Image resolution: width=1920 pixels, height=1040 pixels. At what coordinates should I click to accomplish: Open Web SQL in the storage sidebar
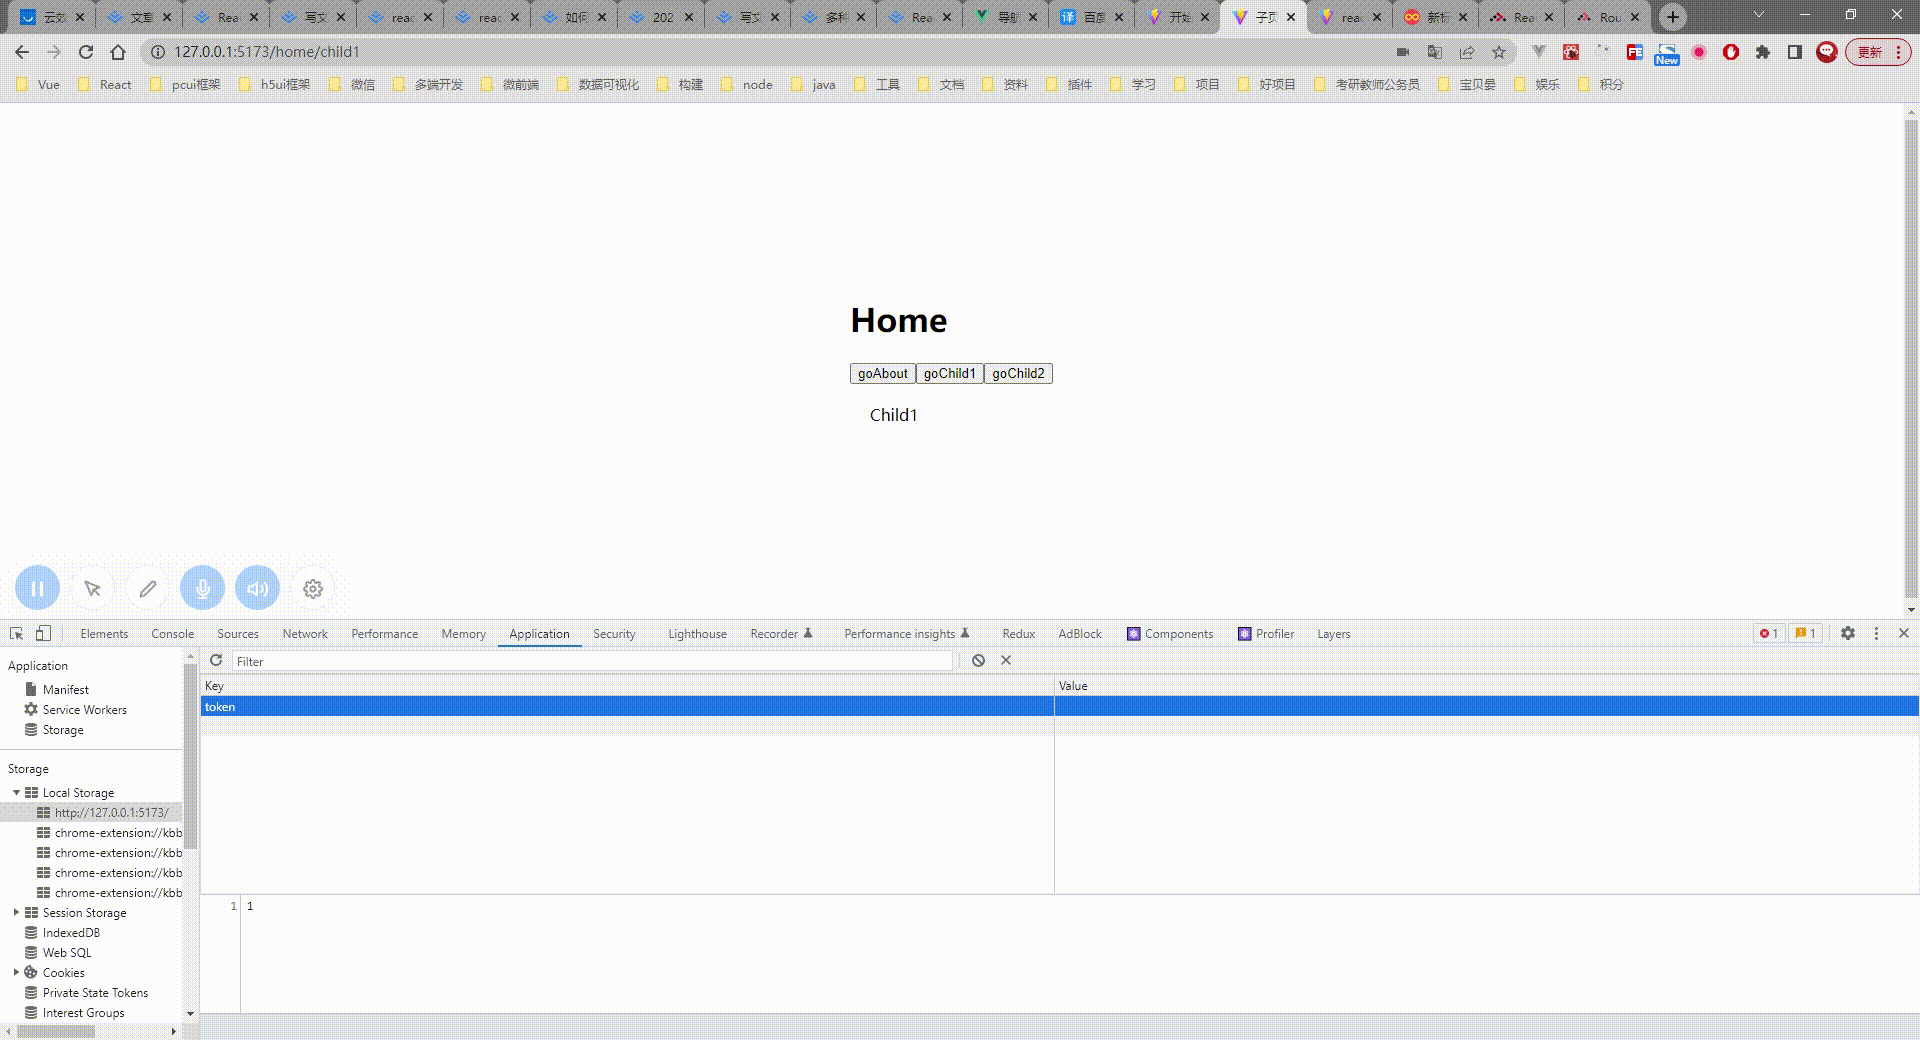coord(66,953)
